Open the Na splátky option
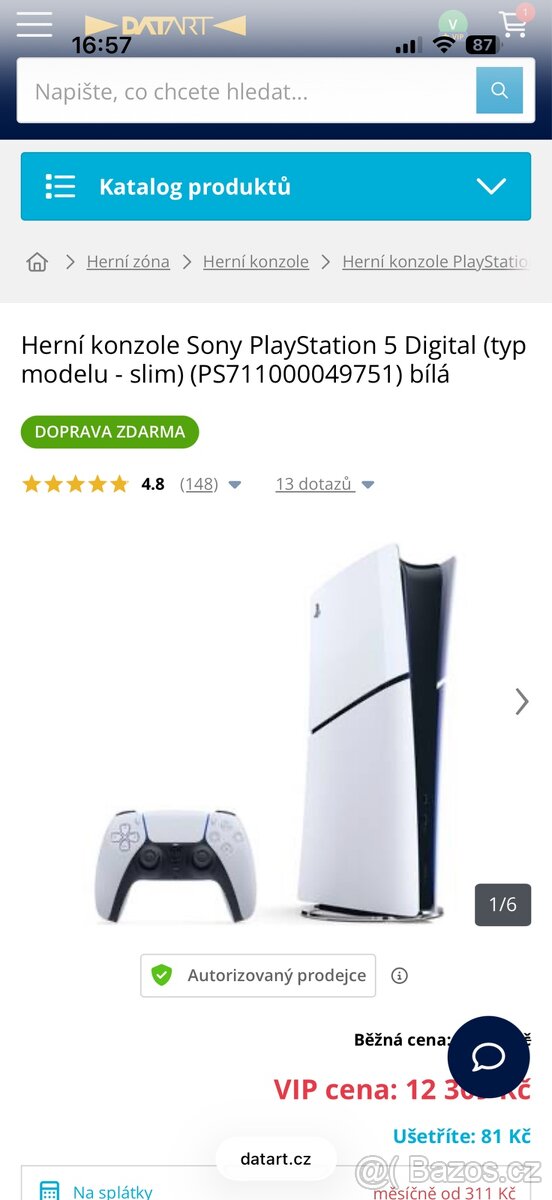Screen dimensions: 552x1200 click(113, 1191)
